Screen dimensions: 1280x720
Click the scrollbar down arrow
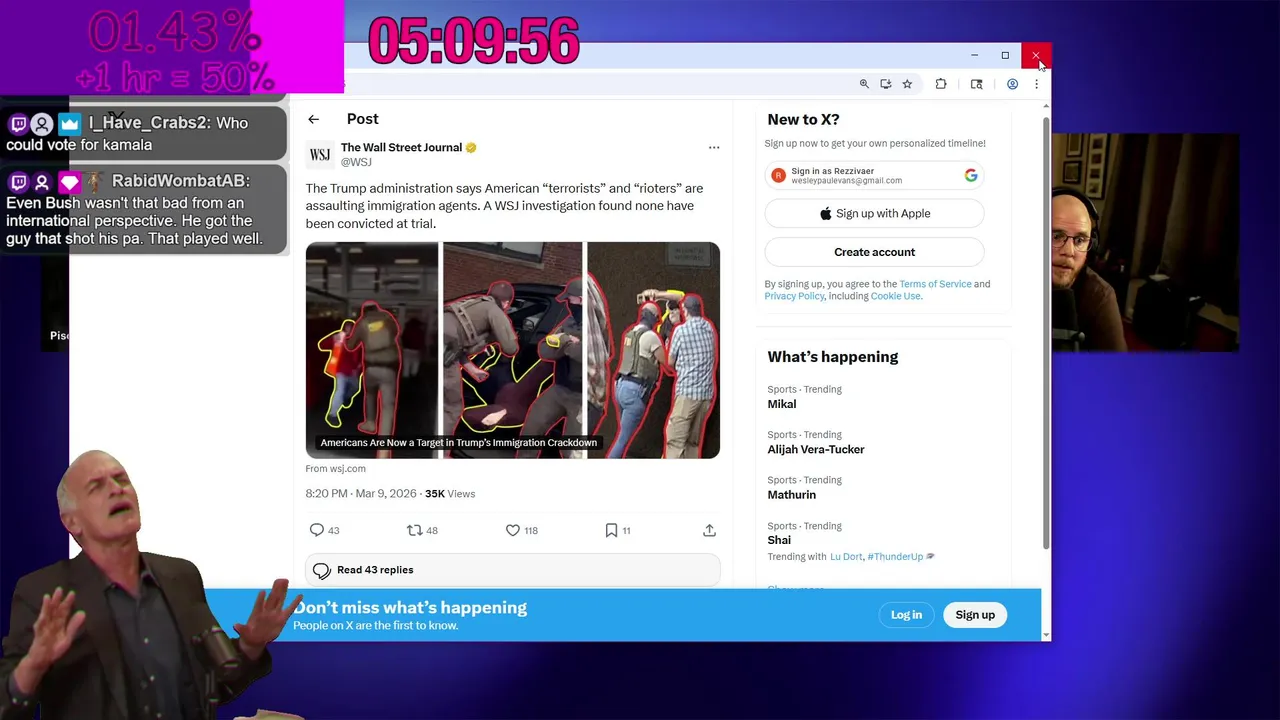[x=1046, y=634]
